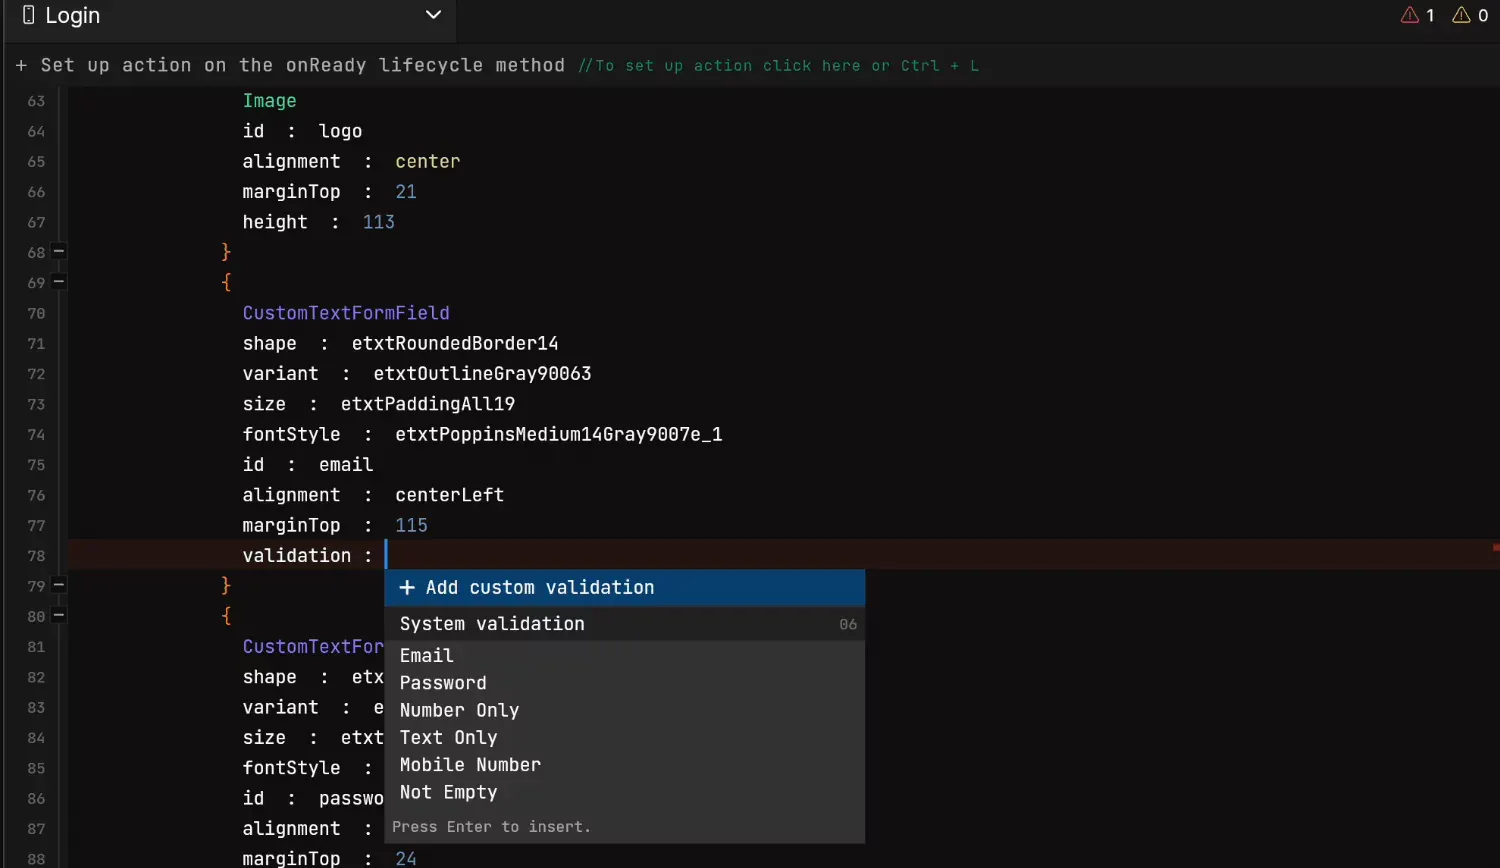Screen dimensions: 1500x868
Task: Click the yellow warning triangle icon
Action: tap(1461, 15)
